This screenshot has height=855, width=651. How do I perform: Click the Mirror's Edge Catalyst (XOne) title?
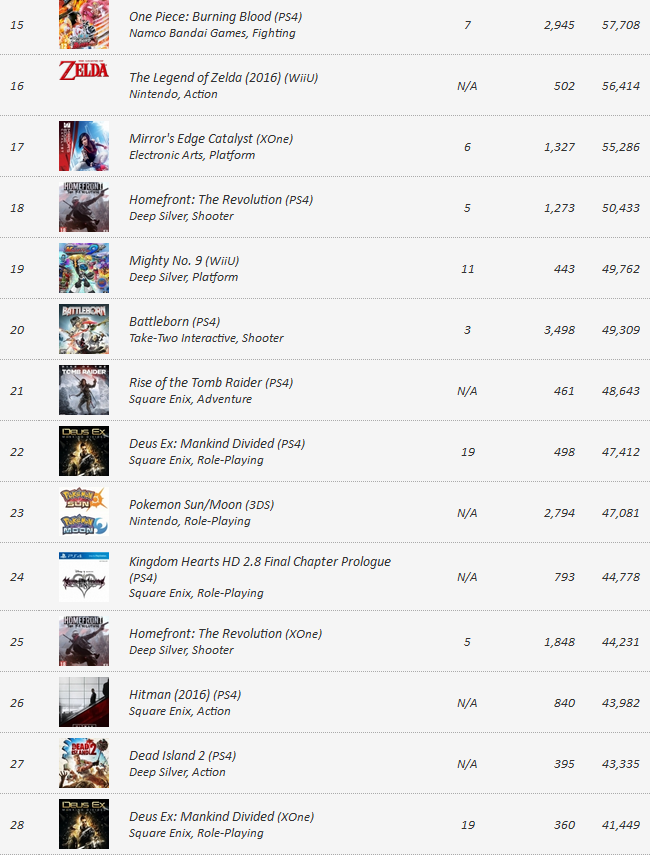[x=211, y=139]
